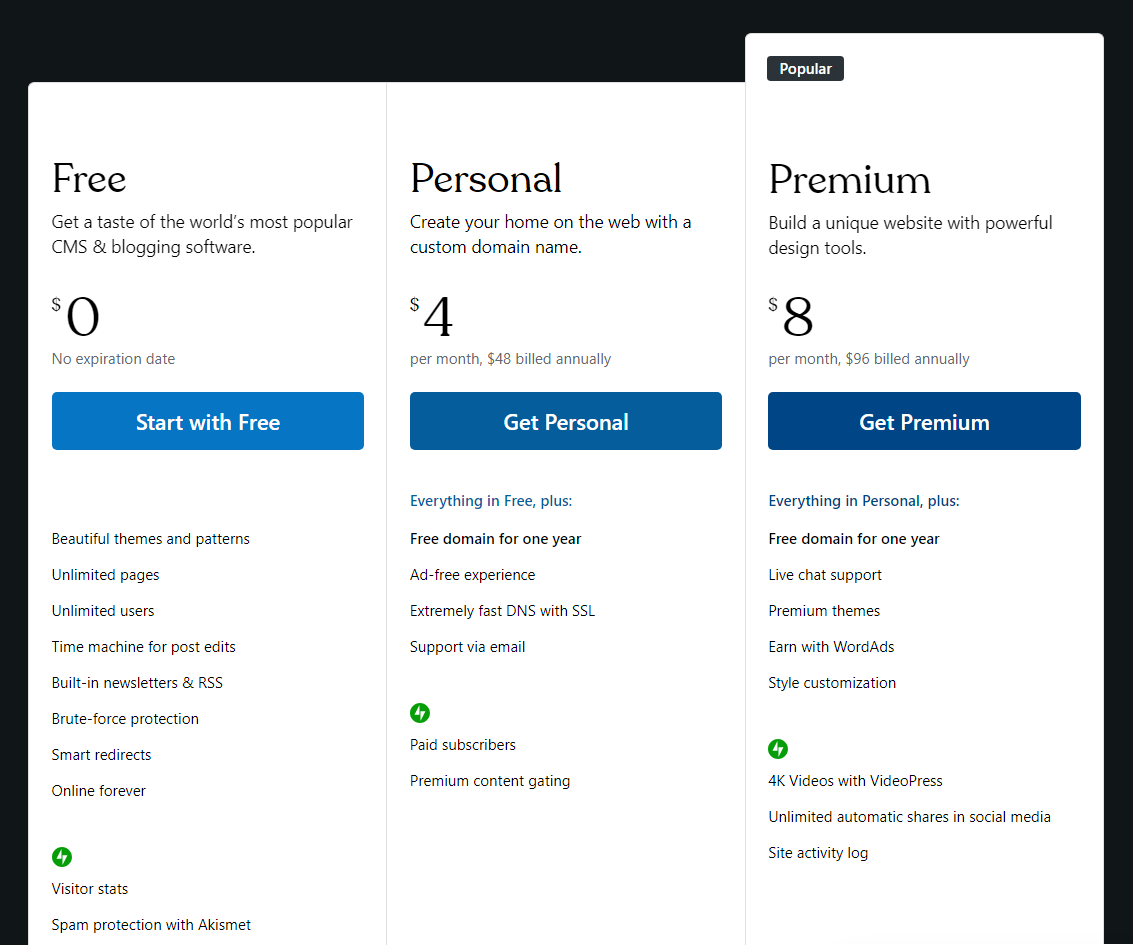
Task: Click 'Time machine for post edits' feature
Action: (144, 647)
